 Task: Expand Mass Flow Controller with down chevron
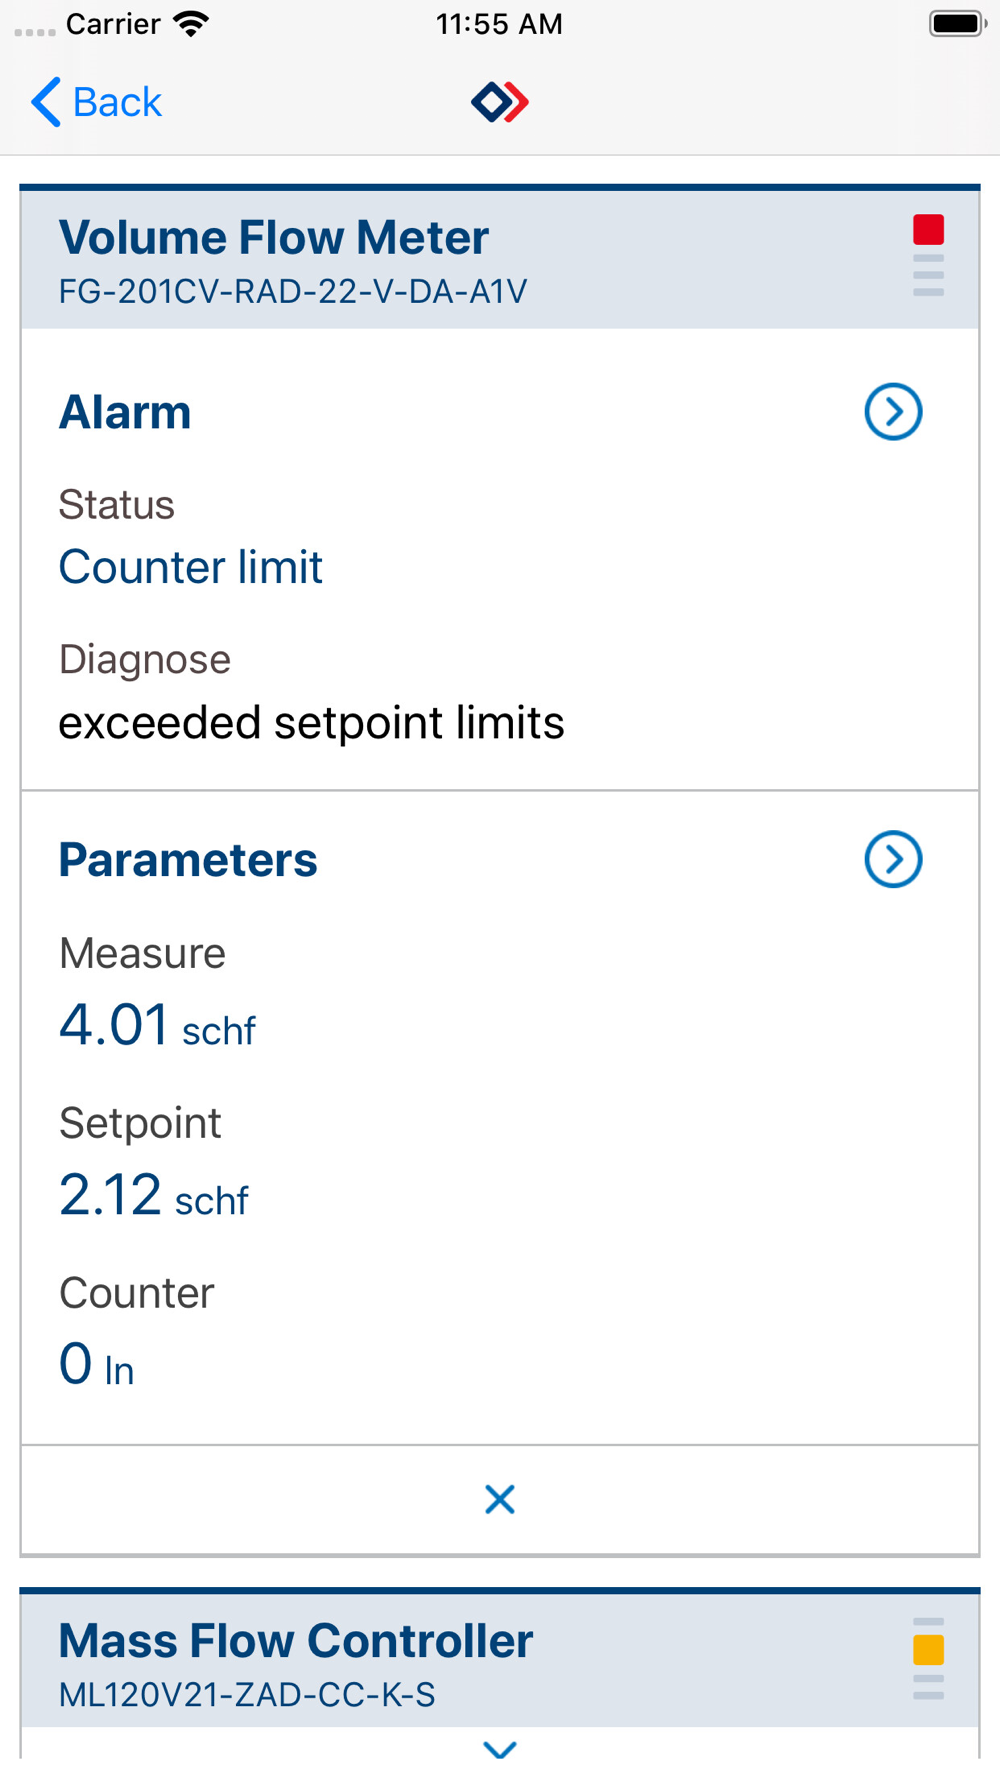[x=500, y=1749]
